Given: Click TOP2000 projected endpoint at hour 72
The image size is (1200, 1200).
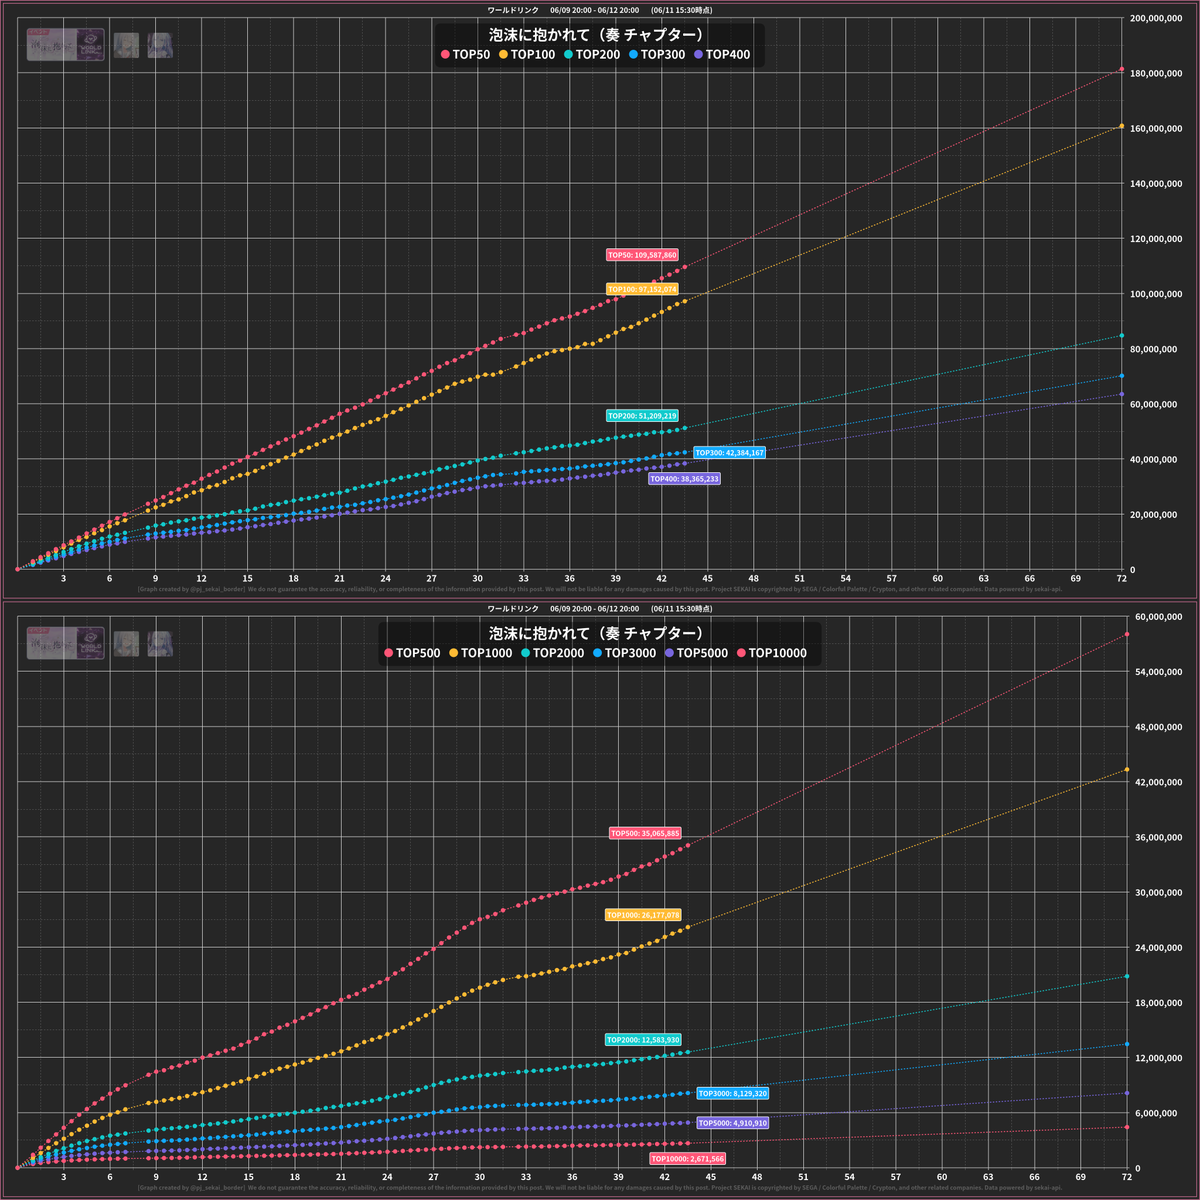Looking at the screenshot, I should coord(1127,976).
